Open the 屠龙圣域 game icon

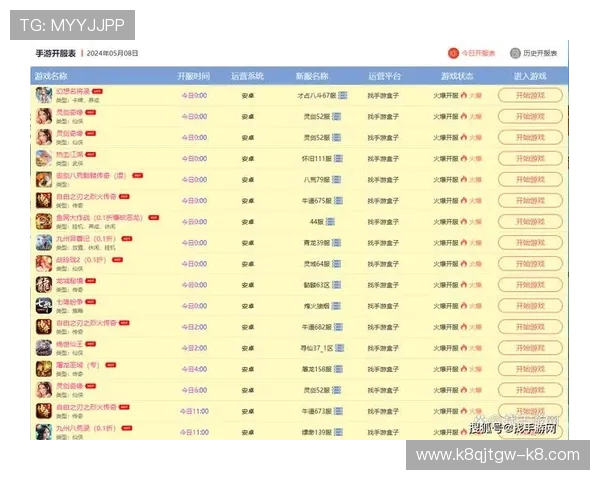click(44, 369)
